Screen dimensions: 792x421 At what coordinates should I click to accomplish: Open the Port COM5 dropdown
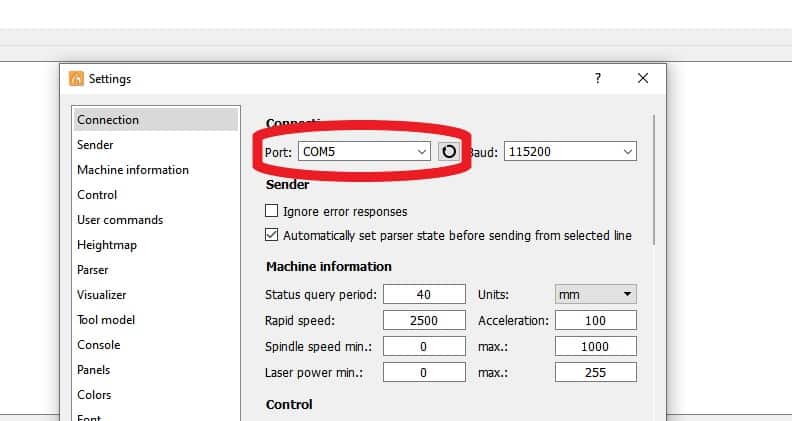(x=364, y=151)
